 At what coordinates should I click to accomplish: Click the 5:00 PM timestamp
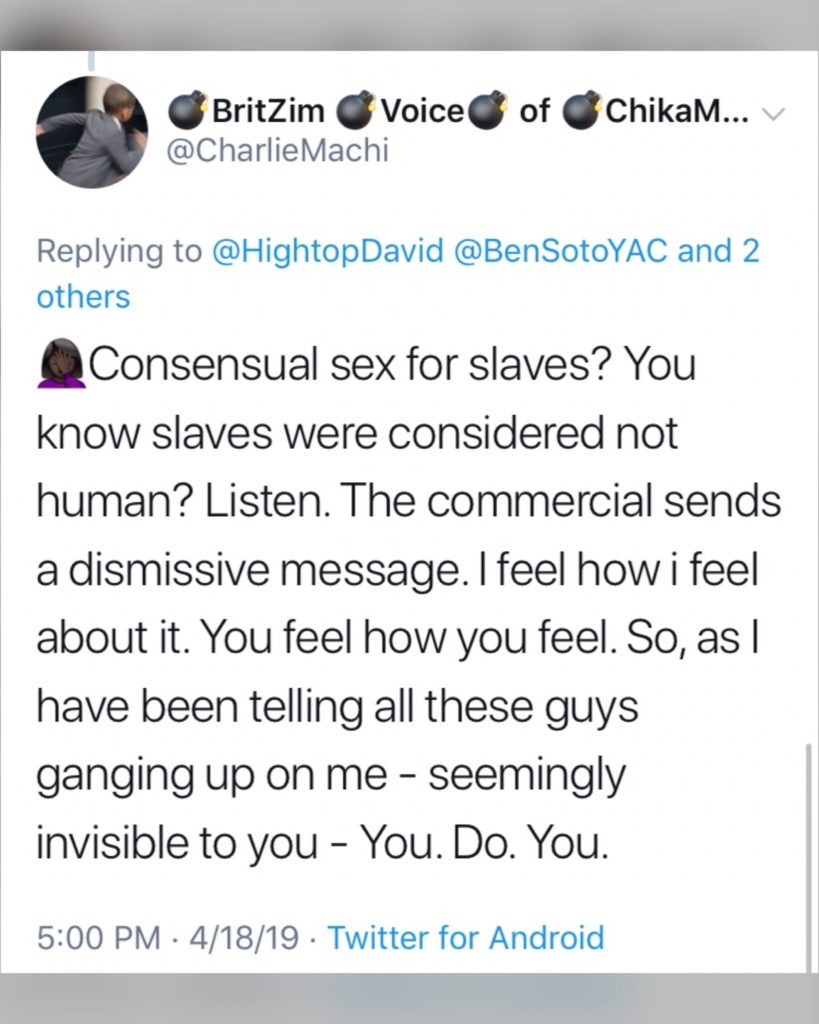click(x=99, y=938)
